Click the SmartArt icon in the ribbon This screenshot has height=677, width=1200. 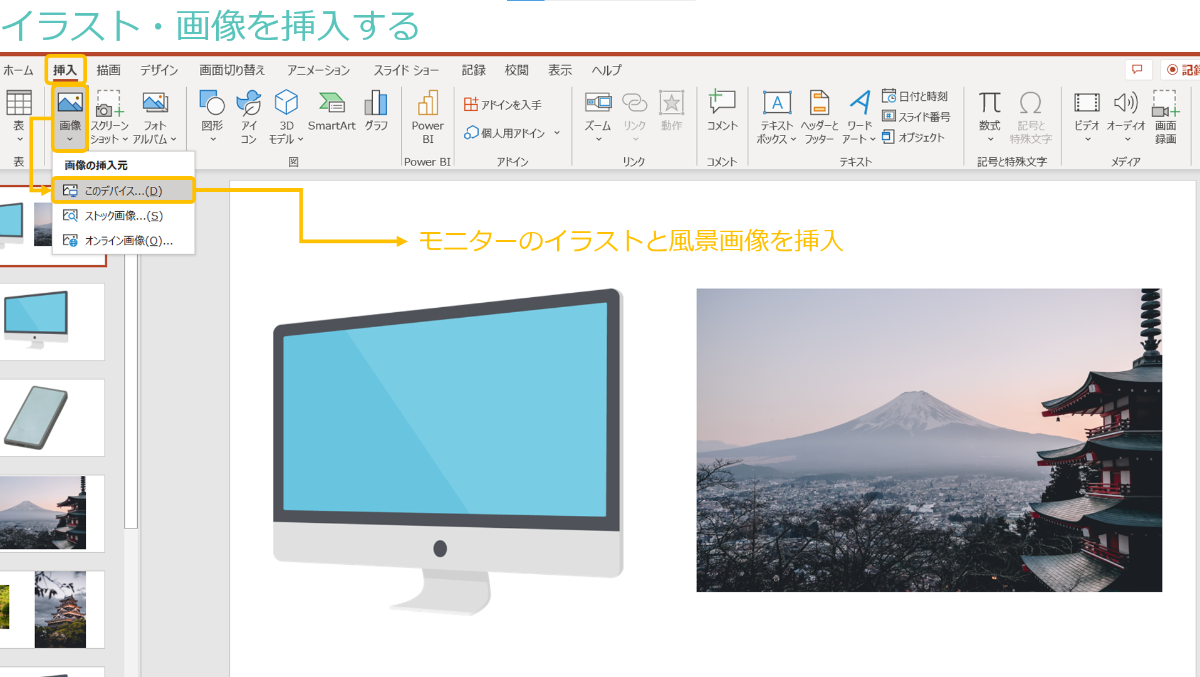tap(331, 110)
